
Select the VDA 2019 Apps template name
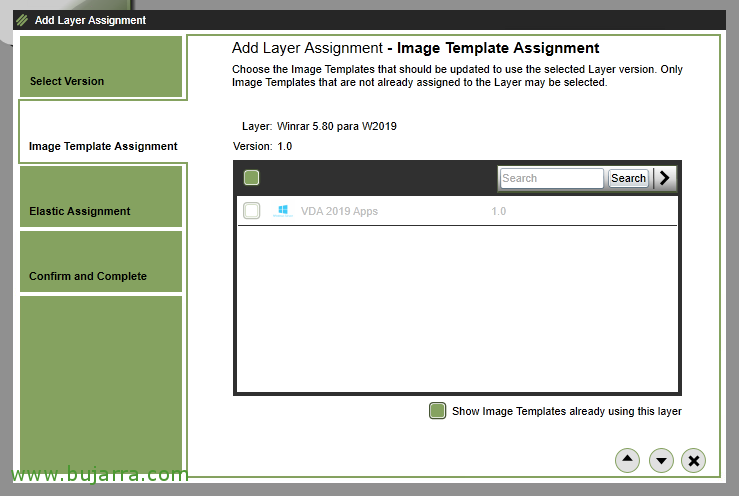click(x=339, y=211)
